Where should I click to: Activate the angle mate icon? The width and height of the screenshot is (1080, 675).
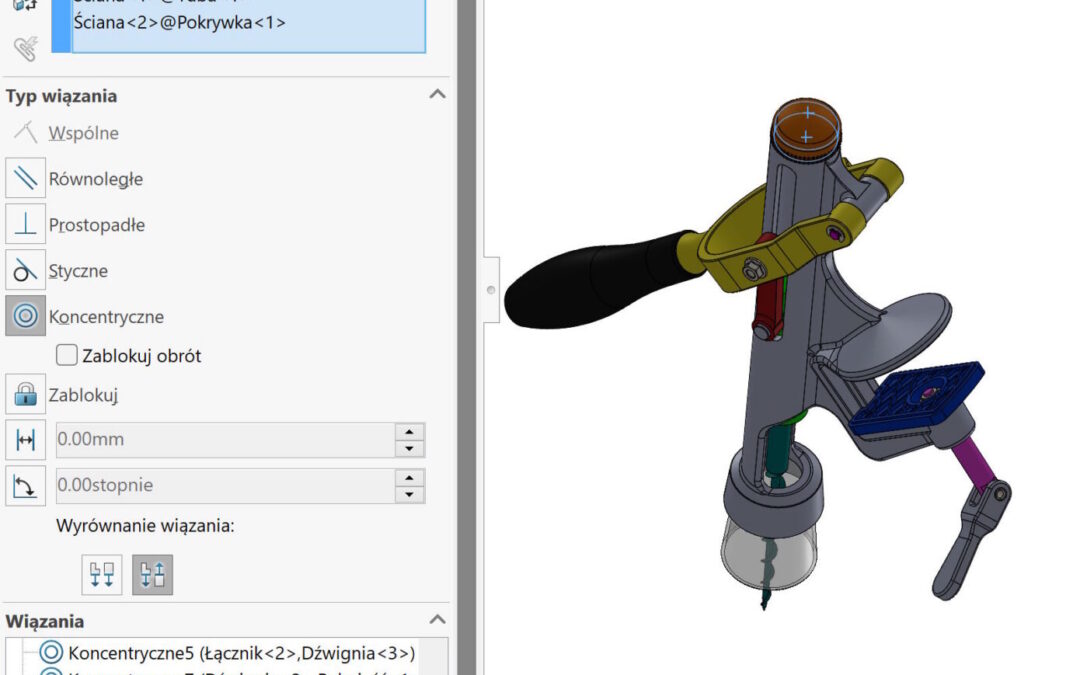[25, 486]
